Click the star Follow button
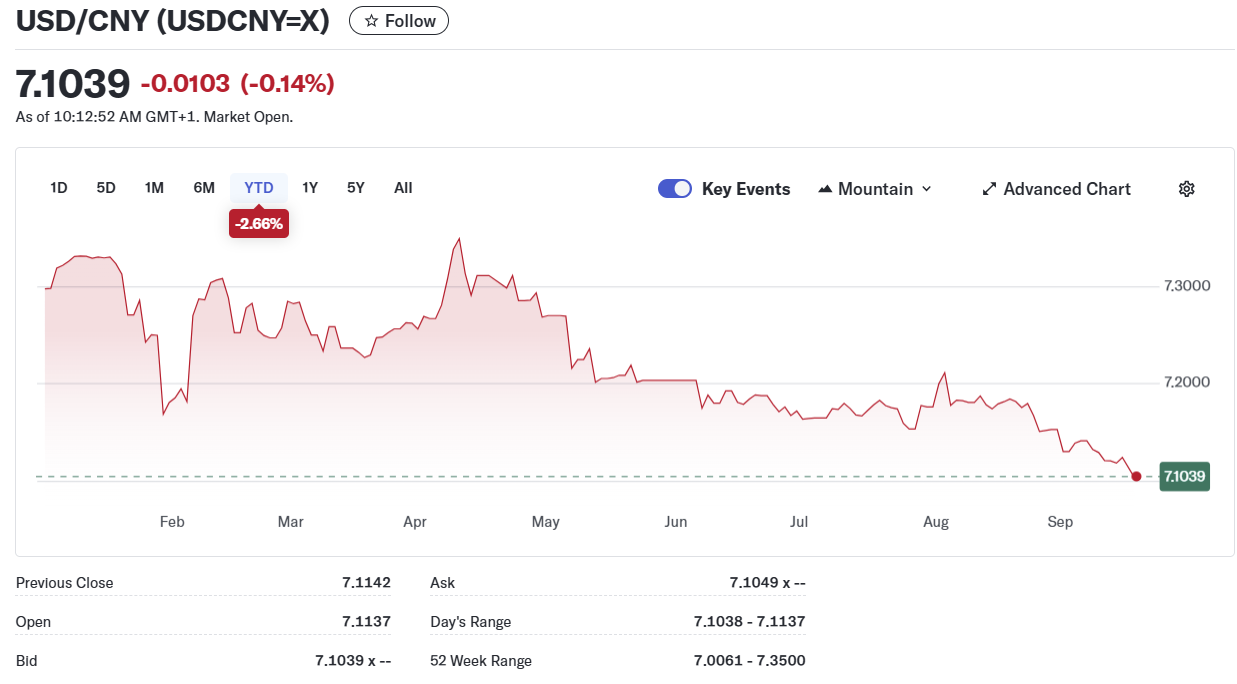The height and width of the screenshot is (684, 1237). (x=399, y=21)
